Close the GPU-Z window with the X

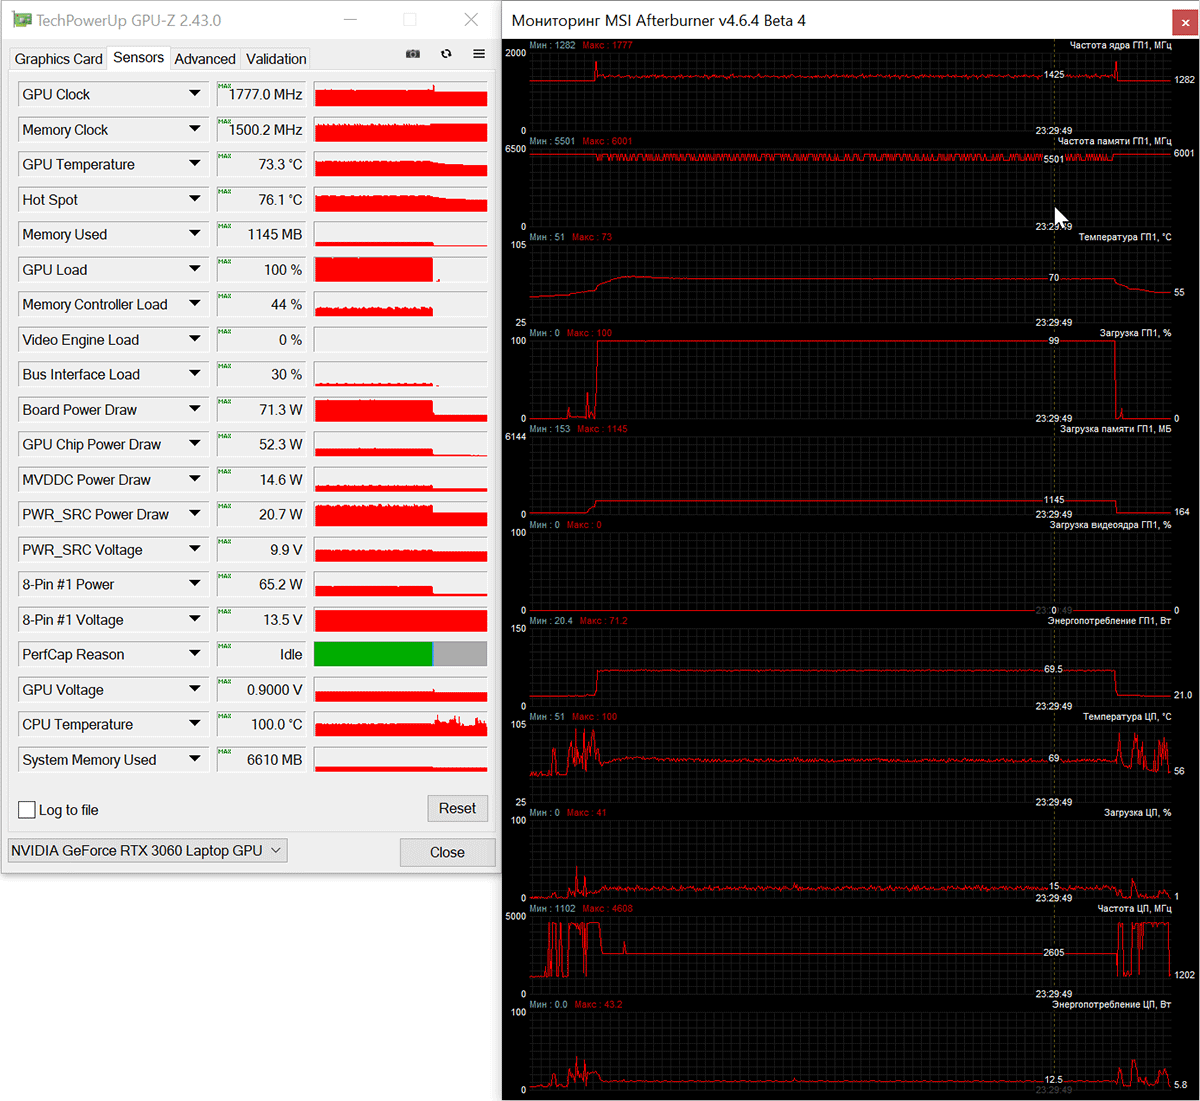[x=471, y=20]
